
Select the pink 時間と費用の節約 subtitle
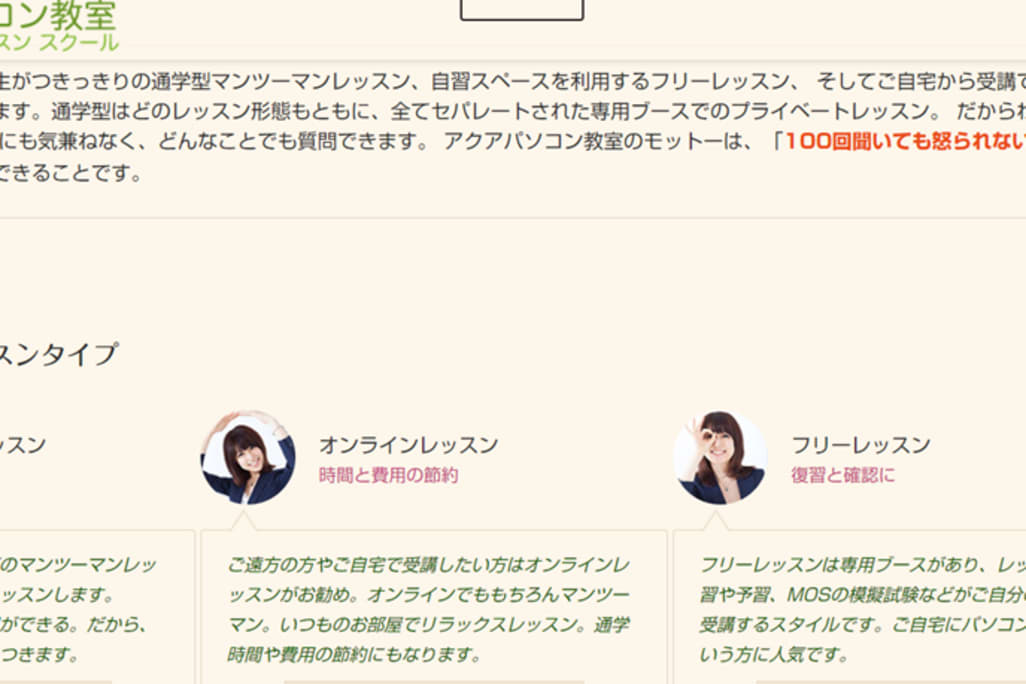click(x=388, y=475)
